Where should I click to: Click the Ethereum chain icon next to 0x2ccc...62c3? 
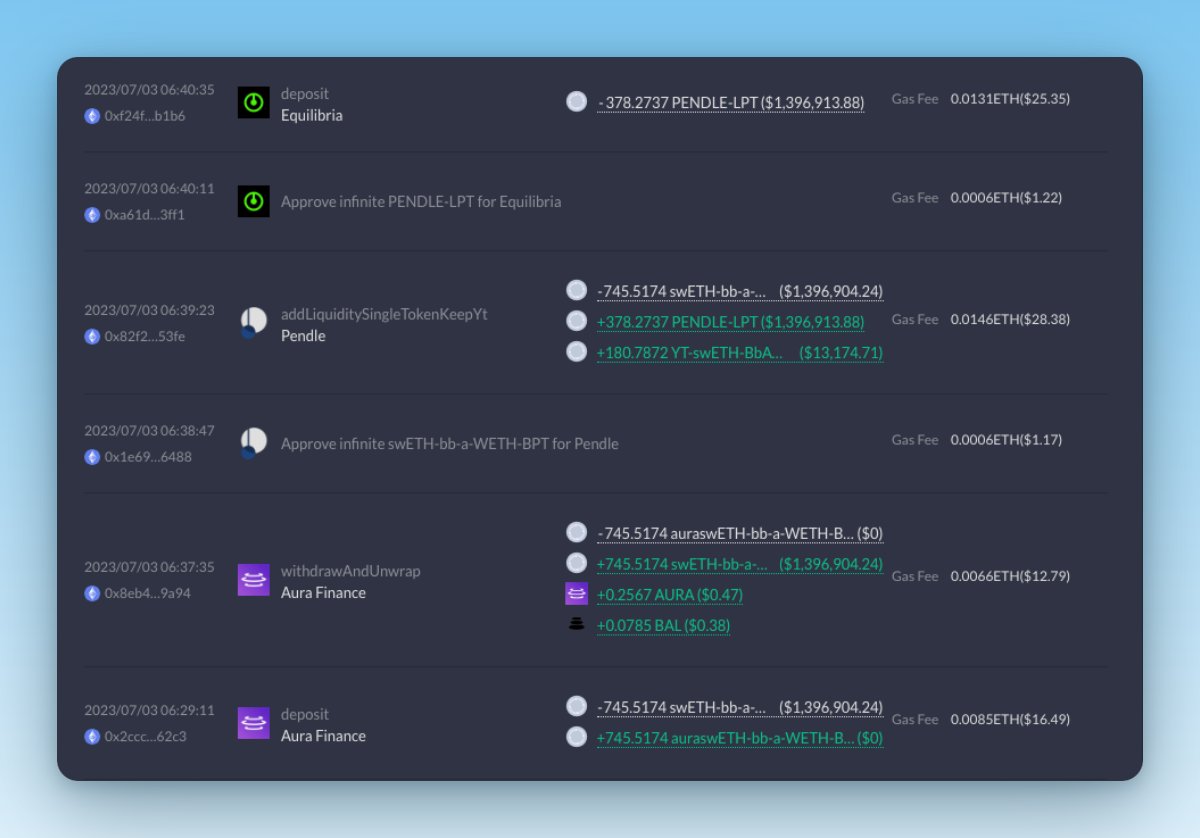[x=91, y=738]
